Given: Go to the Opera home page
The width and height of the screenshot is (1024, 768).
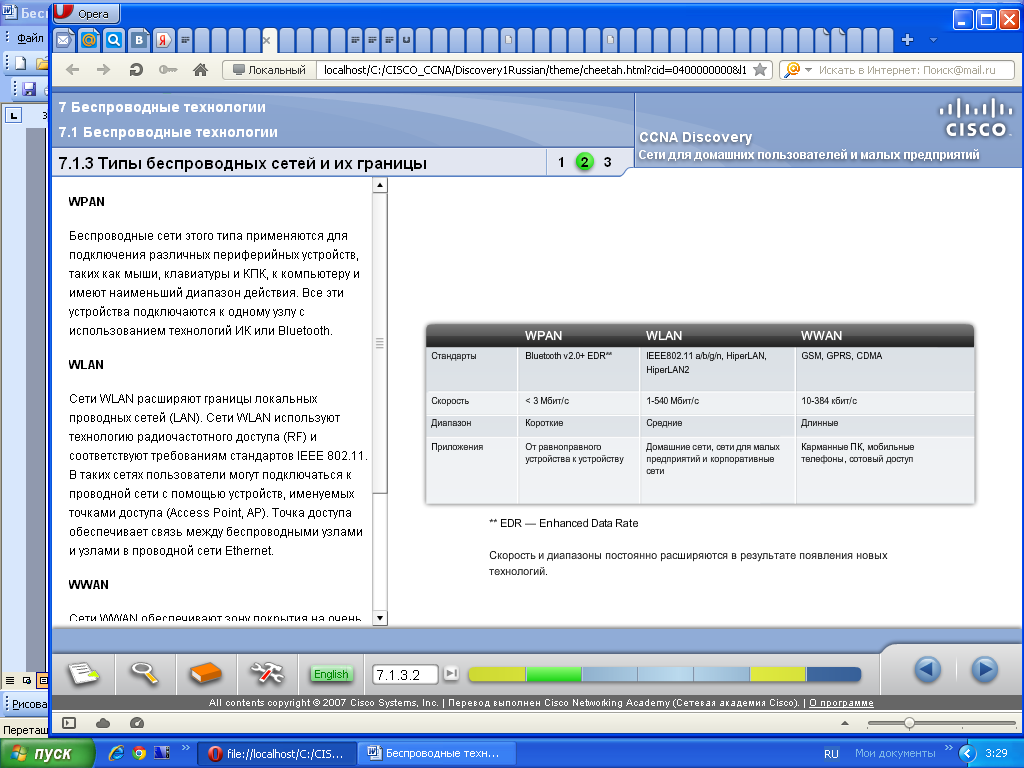Looking at the screenshot, I should pyautogui.click(x=200, y=69).
